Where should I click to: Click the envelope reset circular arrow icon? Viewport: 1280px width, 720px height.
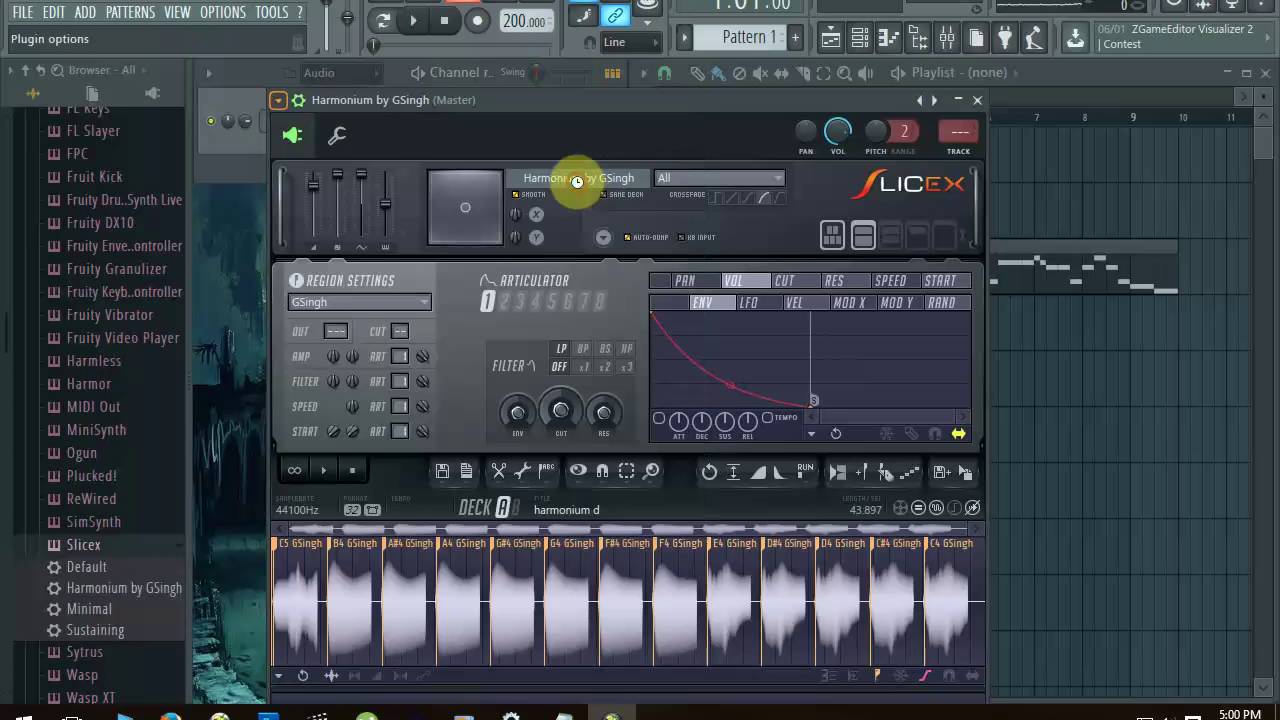[x=836, y=434]
